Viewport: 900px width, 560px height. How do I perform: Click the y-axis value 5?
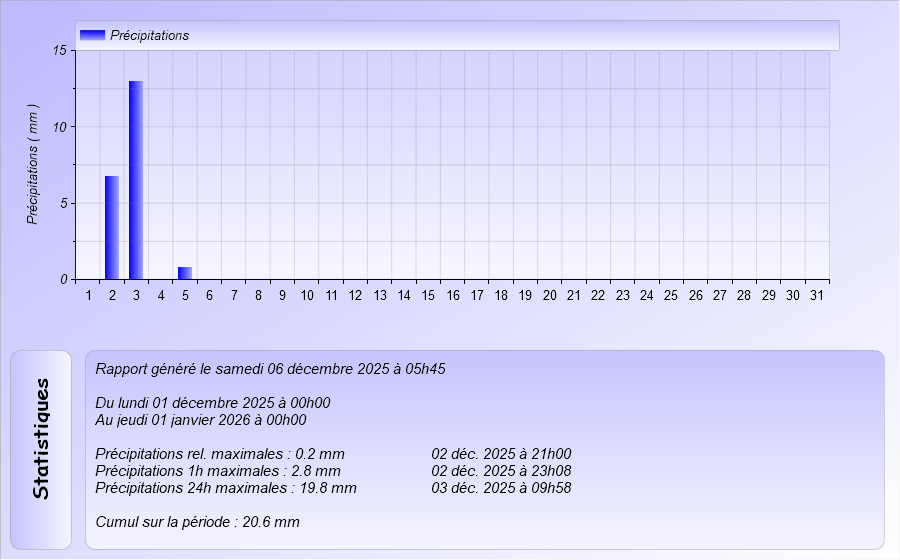[x=63, y=203]
